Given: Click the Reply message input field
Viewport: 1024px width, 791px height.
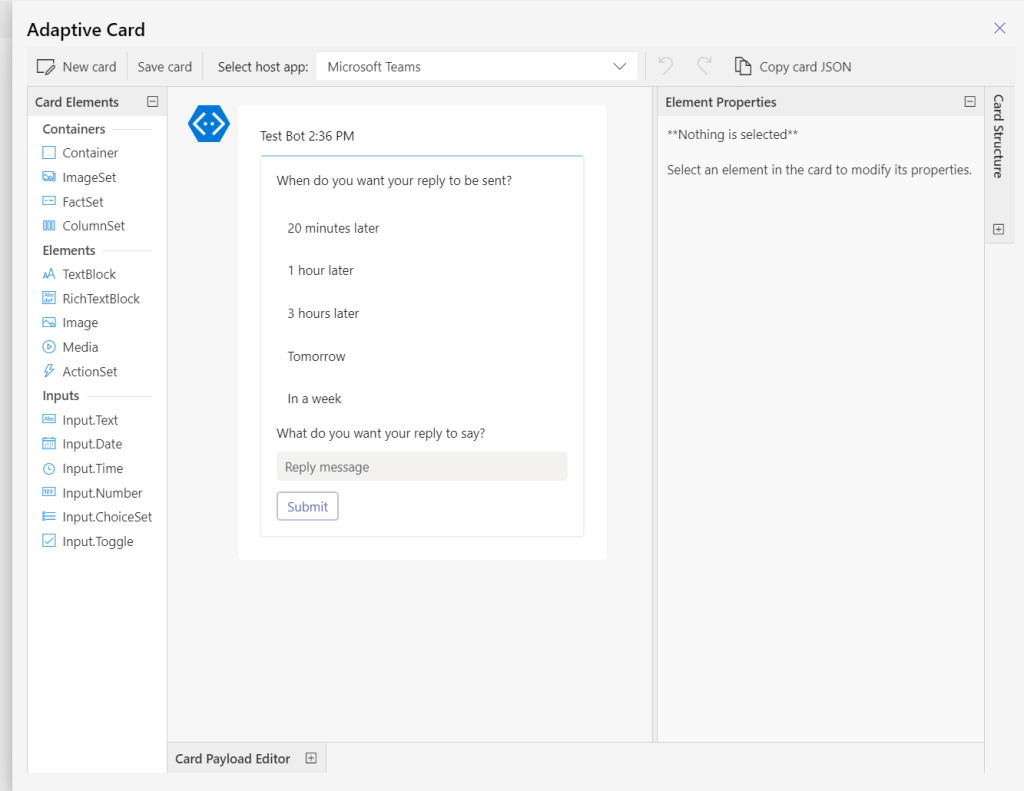Looking at the screenshot, I should (421, 467).
